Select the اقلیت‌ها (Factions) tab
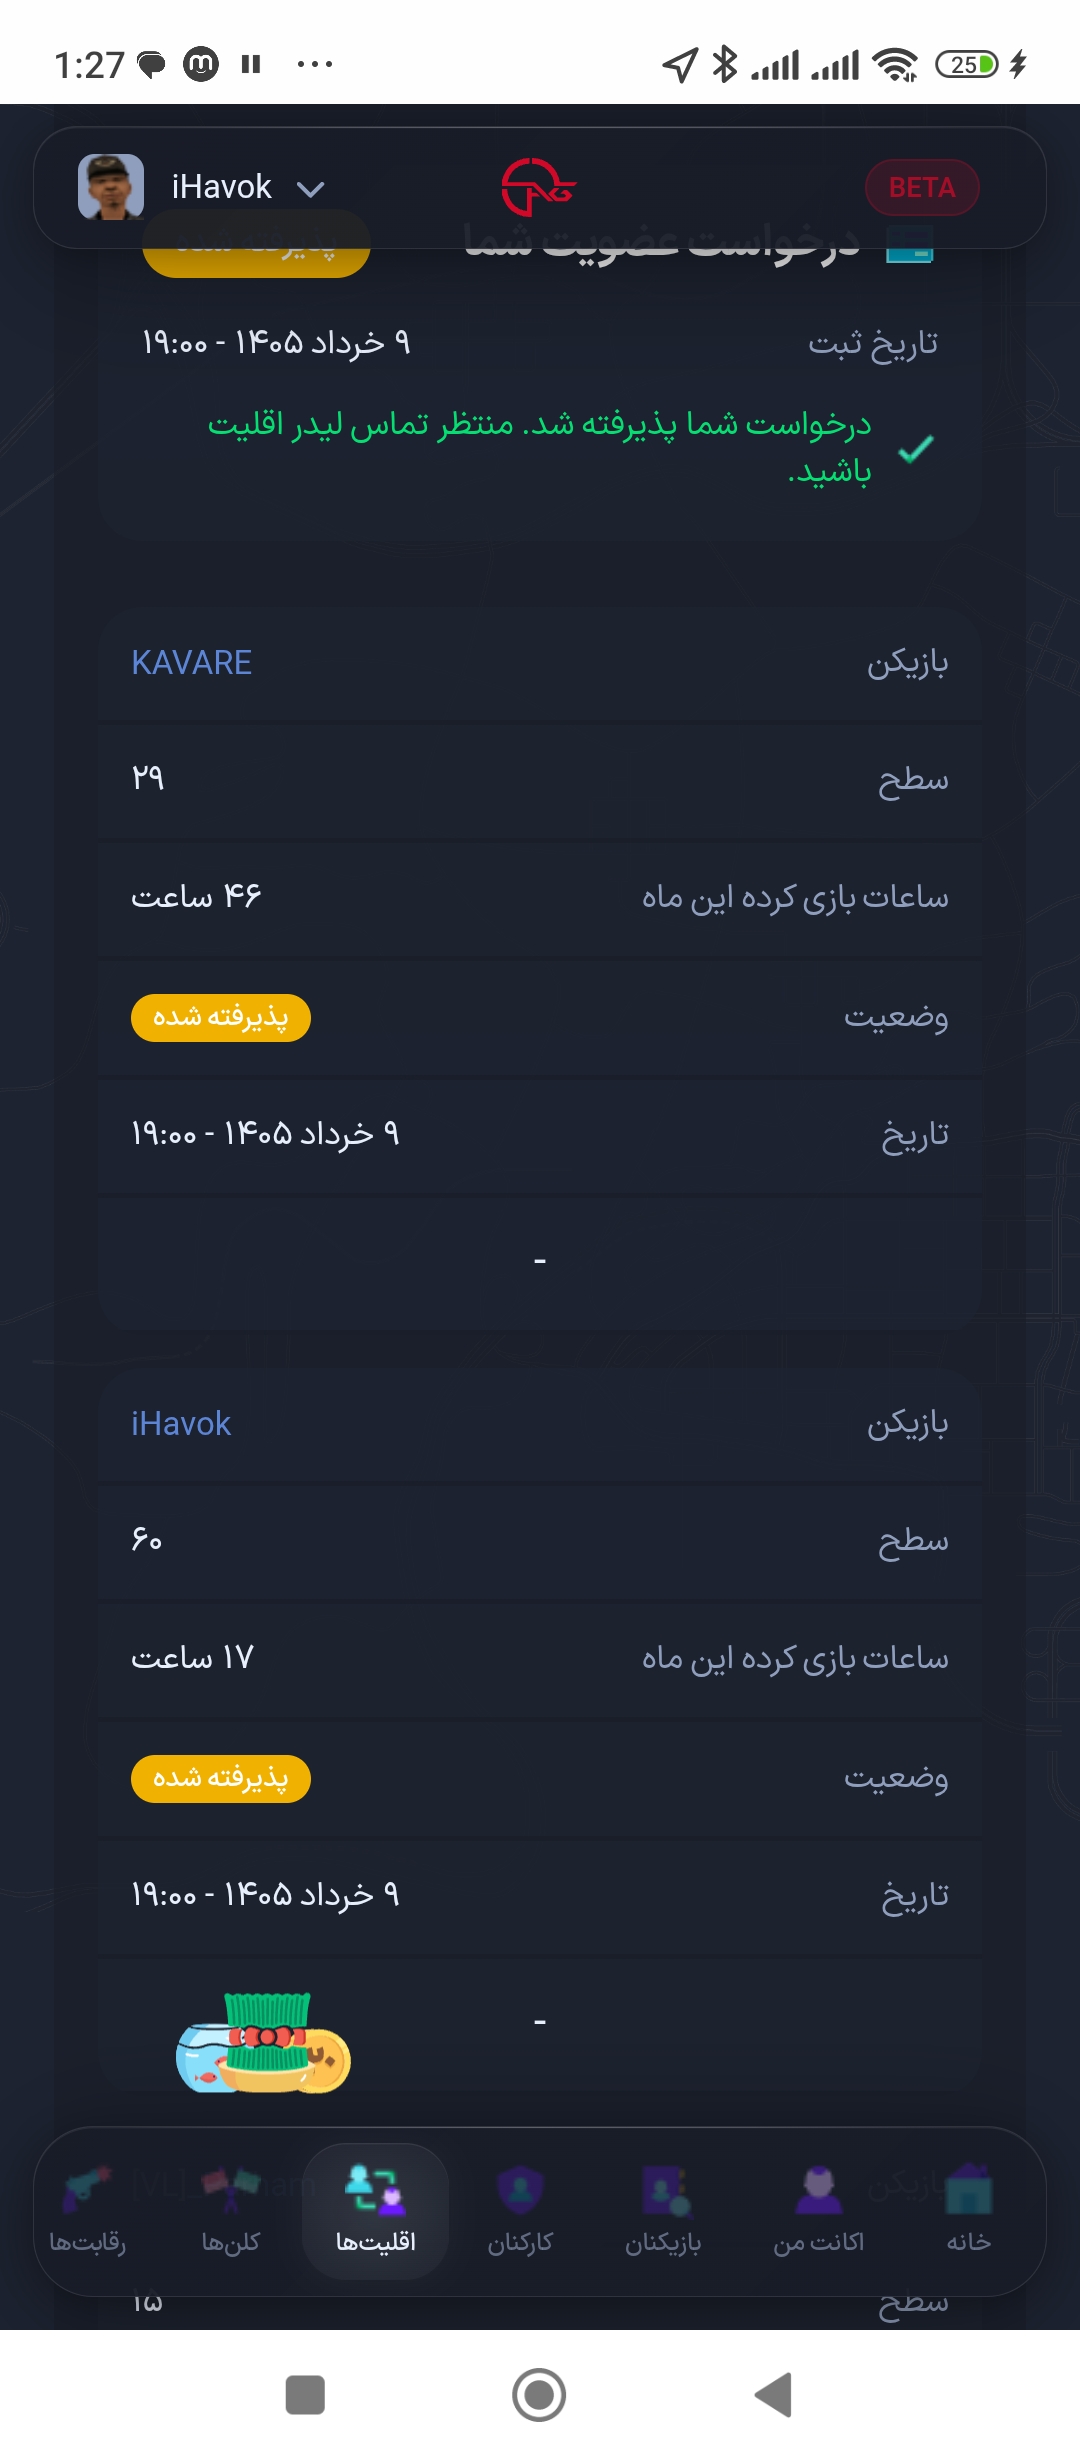The image size is (1080, 2460). [375, 2211]
